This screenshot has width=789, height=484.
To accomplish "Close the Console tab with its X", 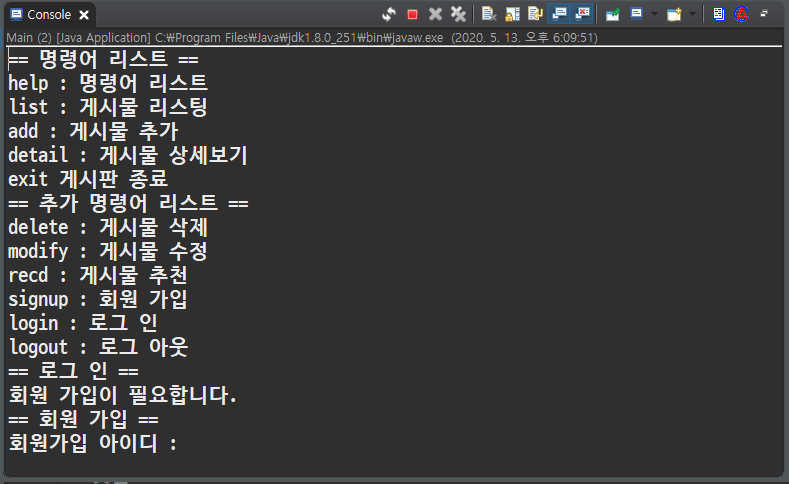I will [x=84, y=15].
